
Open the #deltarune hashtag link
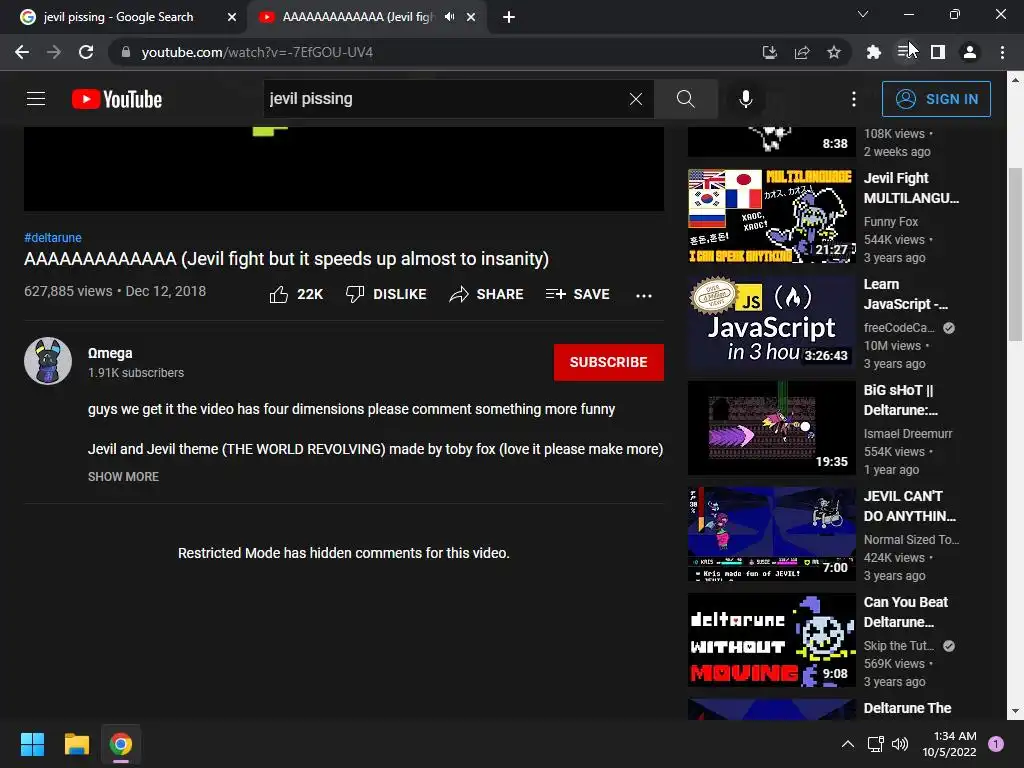pyautogui.click(x=53, y=238)
